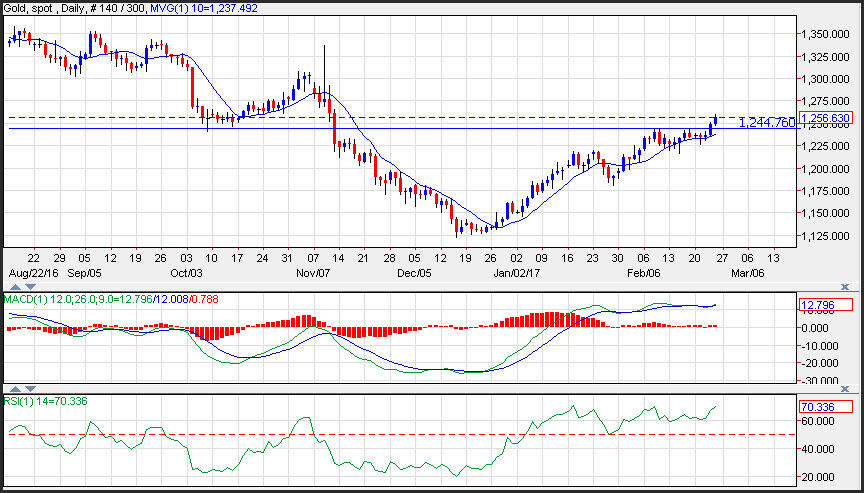Select the 1,244.760 horizontal line label
The height and width of the screenshot is (493, 864).
767,123
